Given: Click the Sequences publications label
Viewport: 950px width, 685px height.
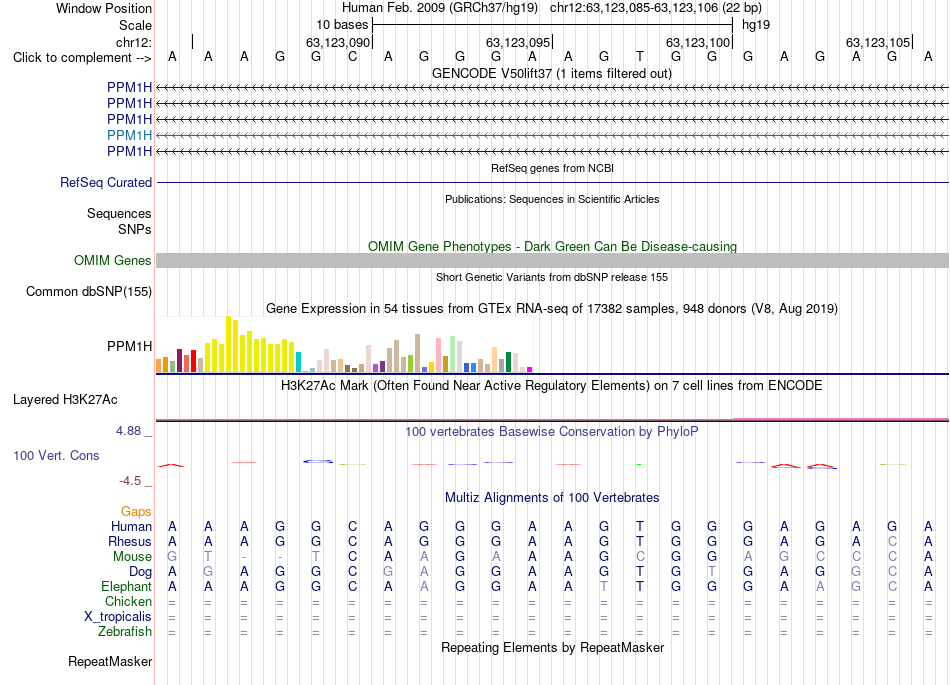Looking at the screenshot, I should (119, 213).
